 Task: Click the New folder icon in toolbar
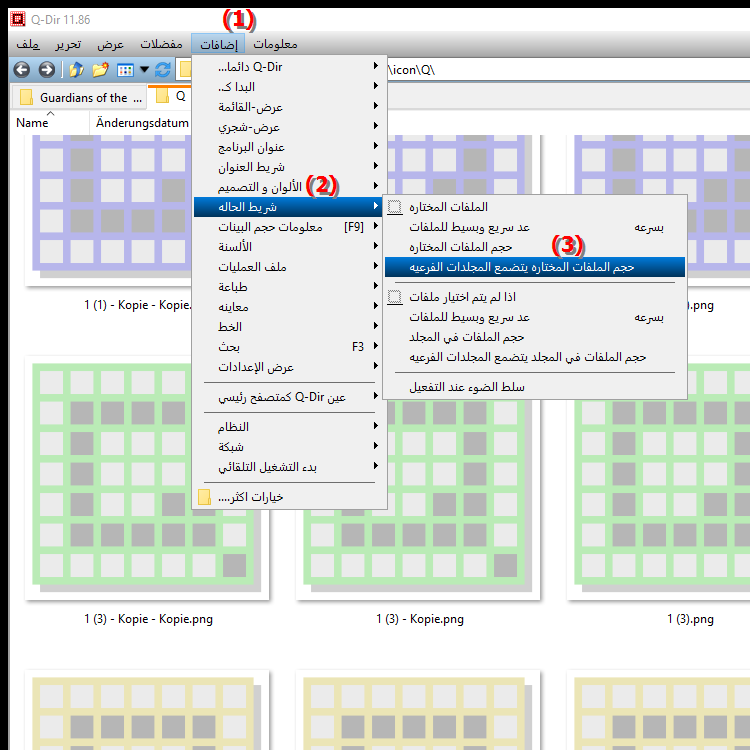(100, 70)
